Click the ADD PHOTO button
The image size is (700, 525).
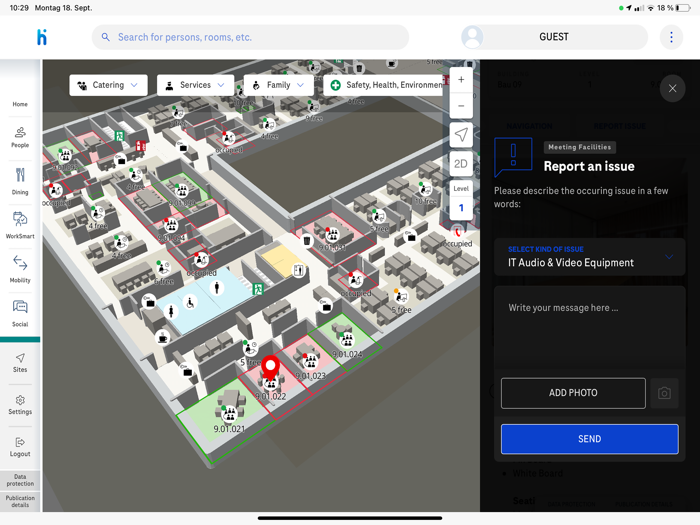pos(573,393)
